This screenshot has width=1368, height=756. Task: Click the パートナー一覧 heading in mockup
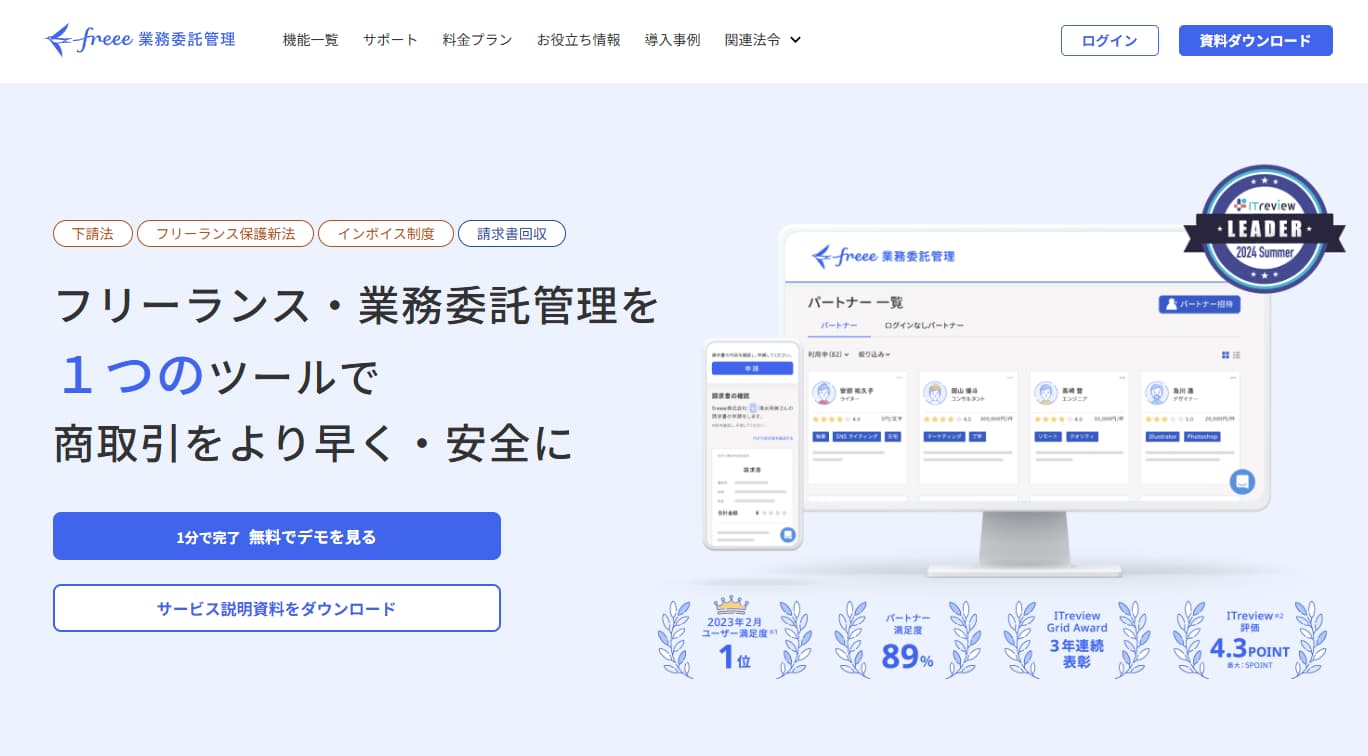tap(855, 302)
